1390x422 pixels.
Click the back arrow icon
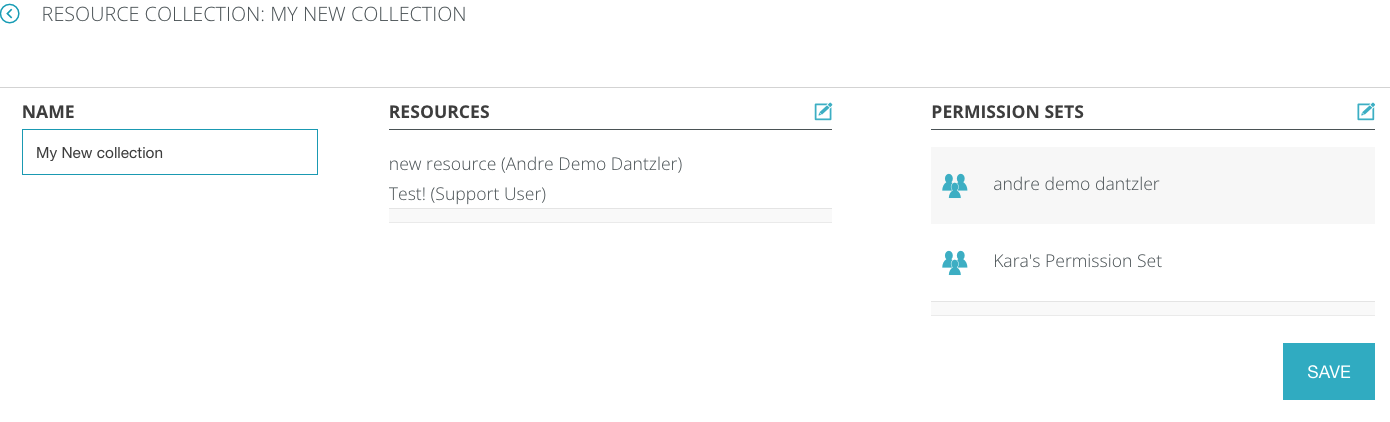10,15
